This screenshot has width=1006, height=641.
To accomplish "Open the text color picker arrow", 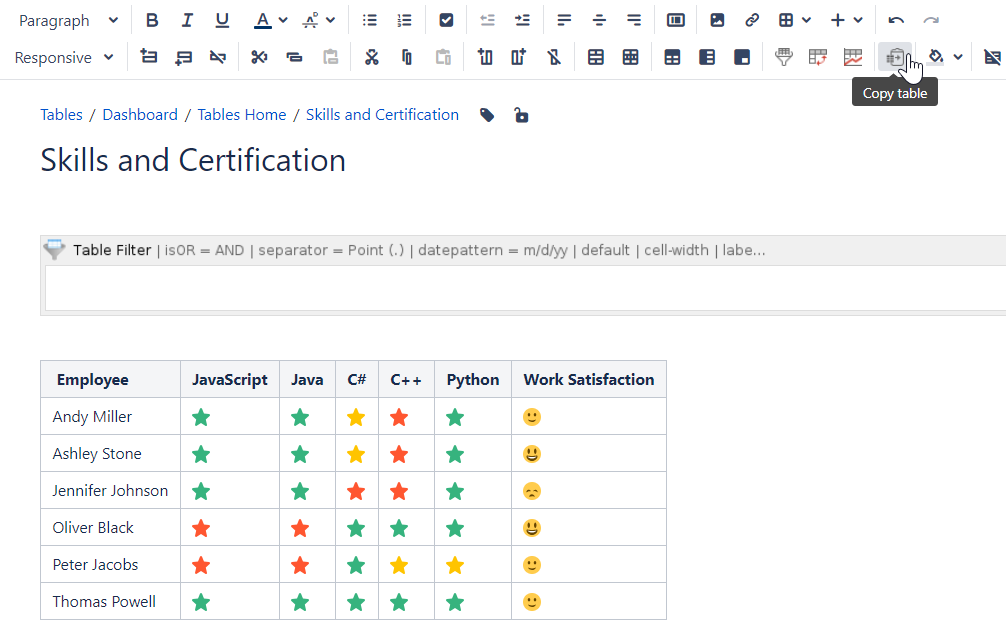I will click(283, 20).
